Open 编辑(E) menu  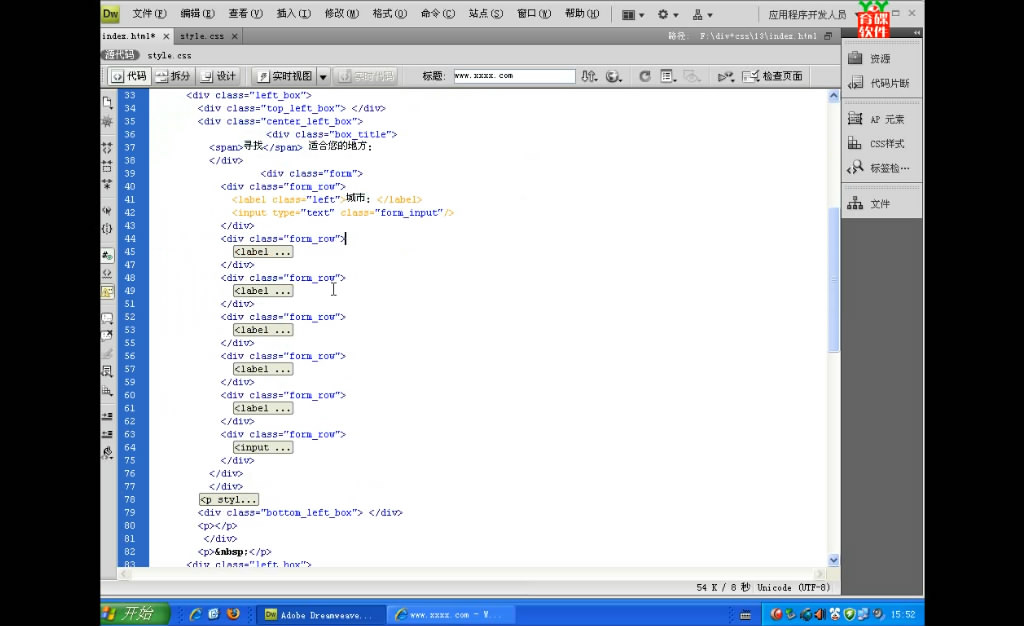(197, 14)
